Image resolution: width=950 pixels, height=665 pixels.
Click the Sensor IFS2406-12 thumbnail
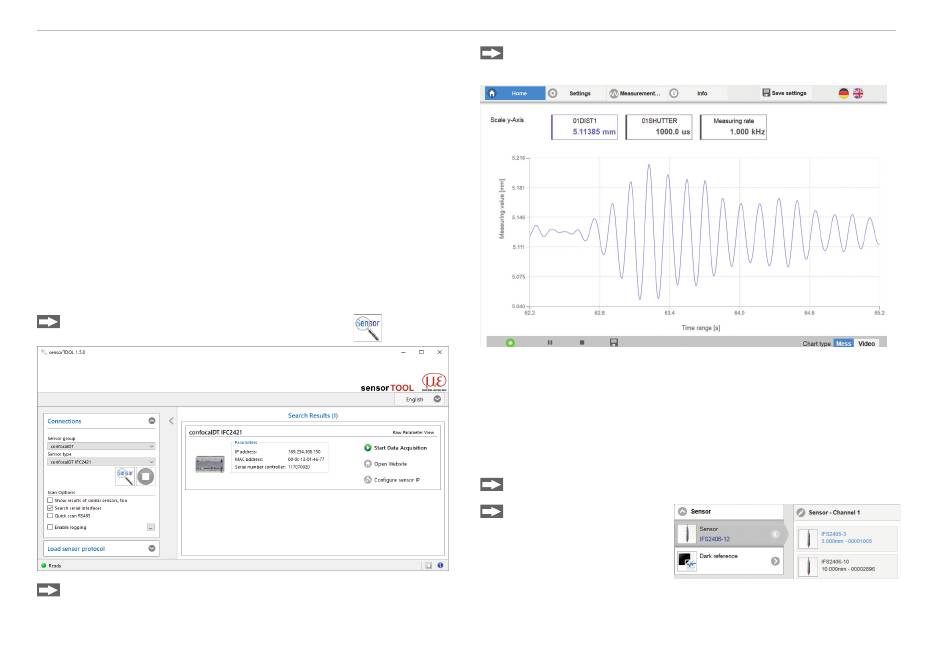pyautogui.click(x=686, y=534)
